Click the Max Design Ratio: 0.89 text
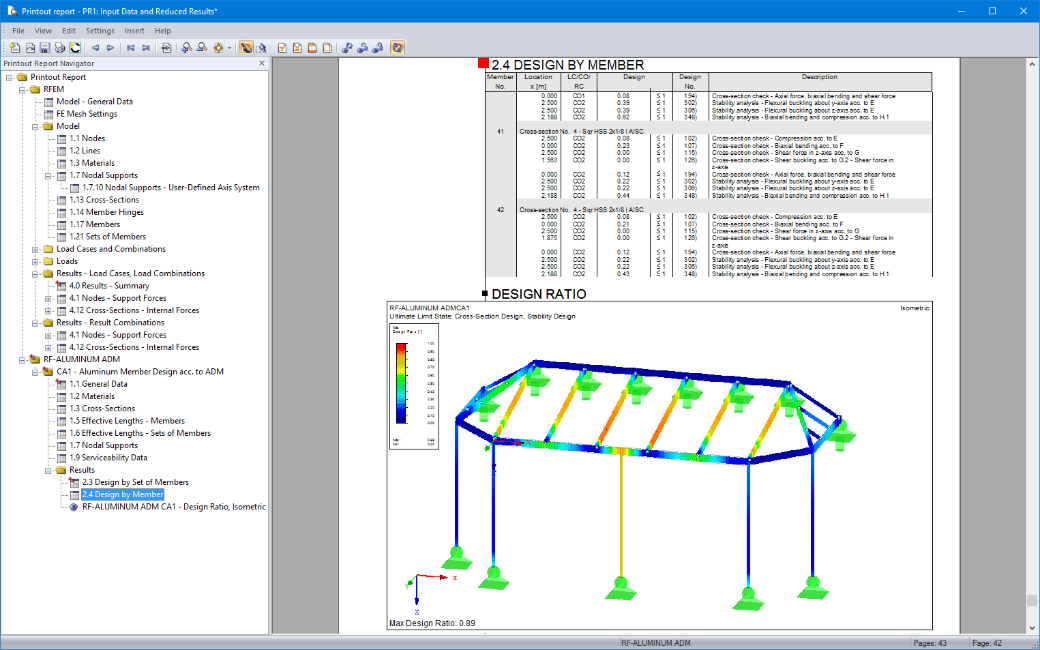The image size is (1040, 650). 432,623
